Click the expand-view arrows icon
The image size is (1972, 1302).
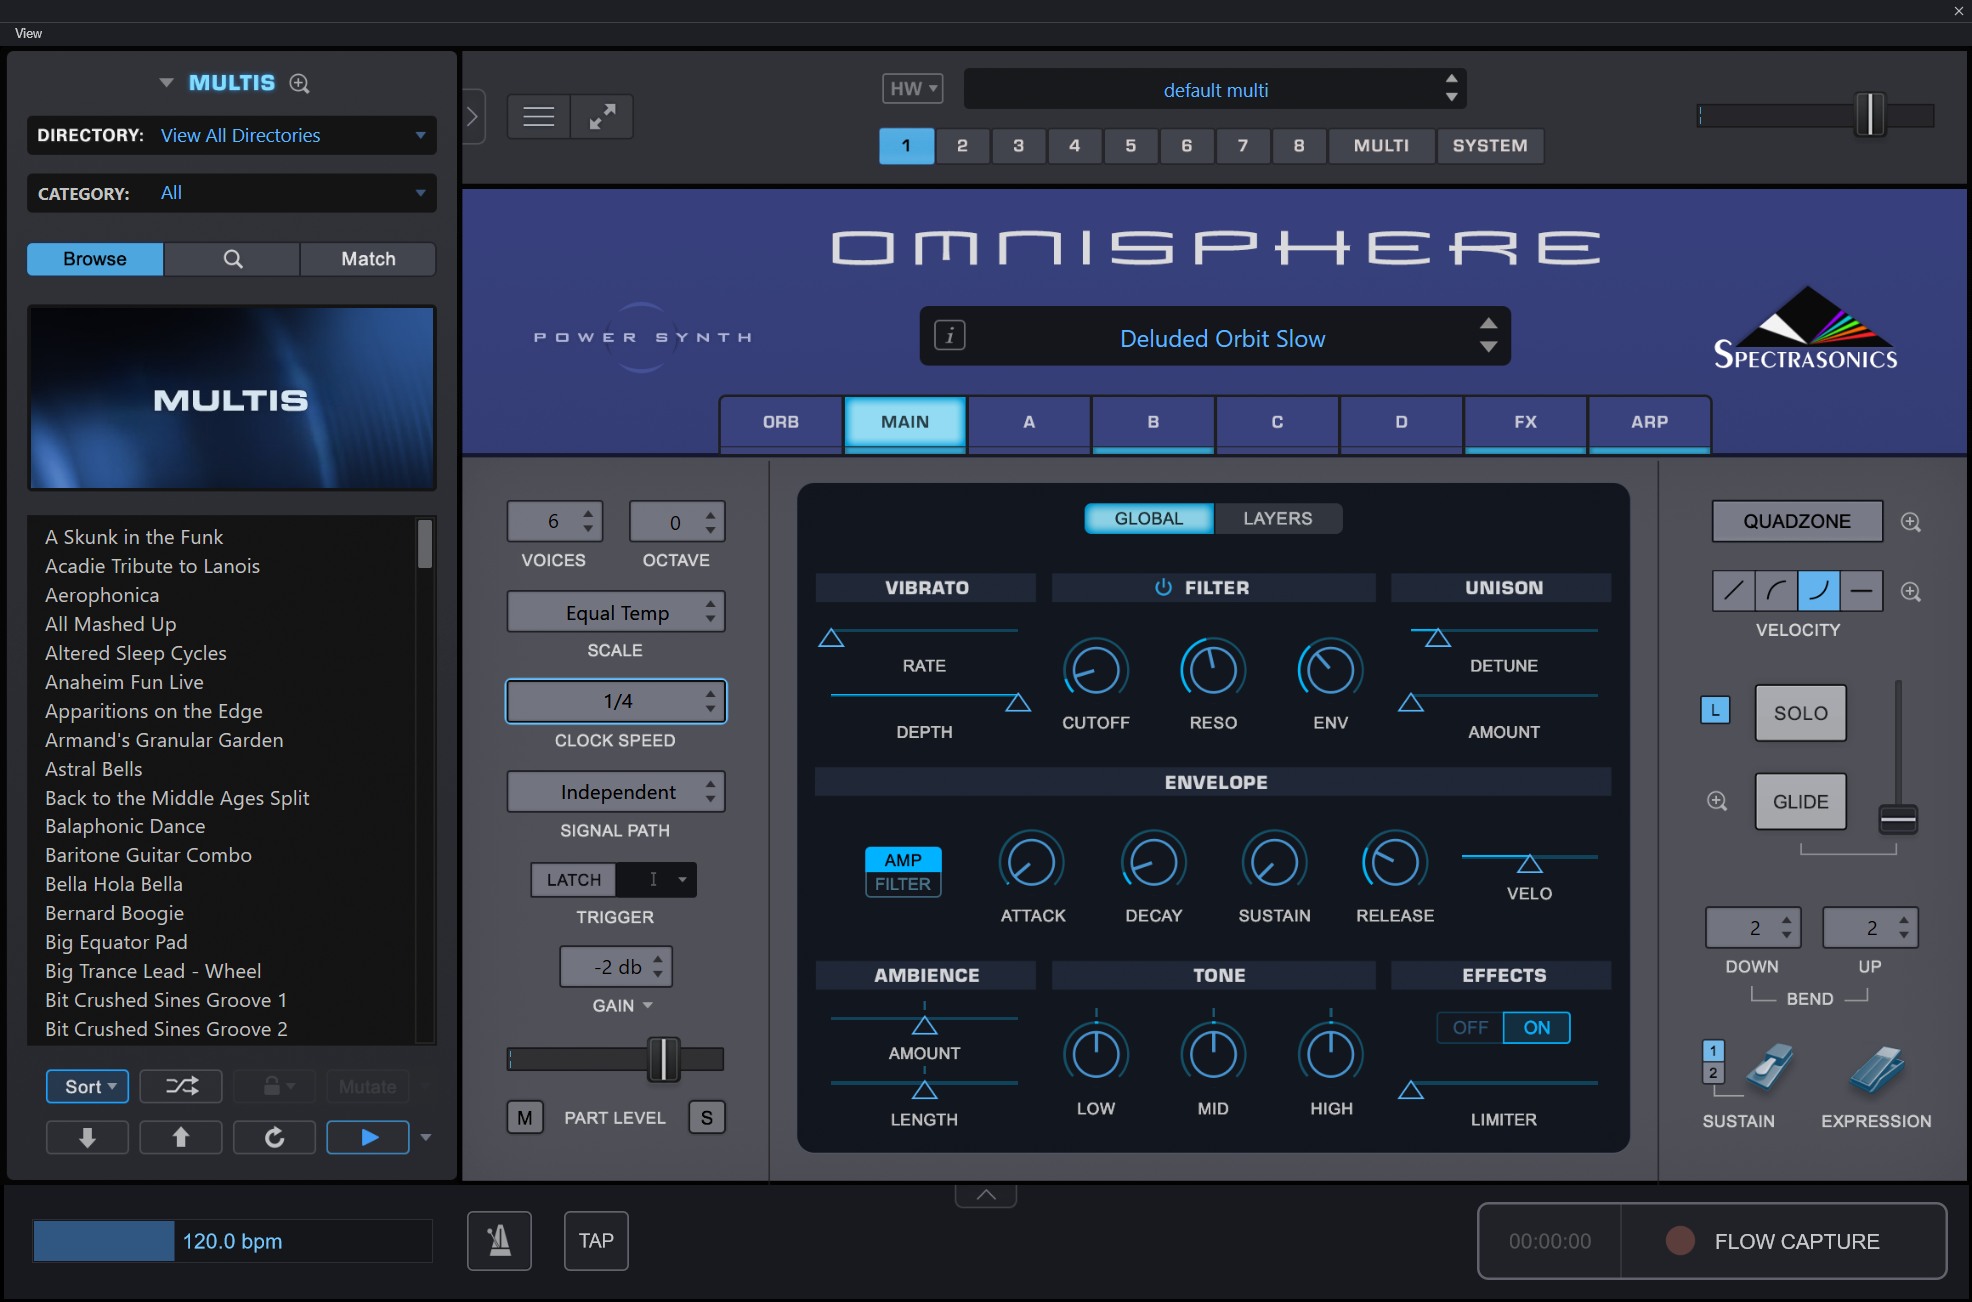click(x=602, y=117)
